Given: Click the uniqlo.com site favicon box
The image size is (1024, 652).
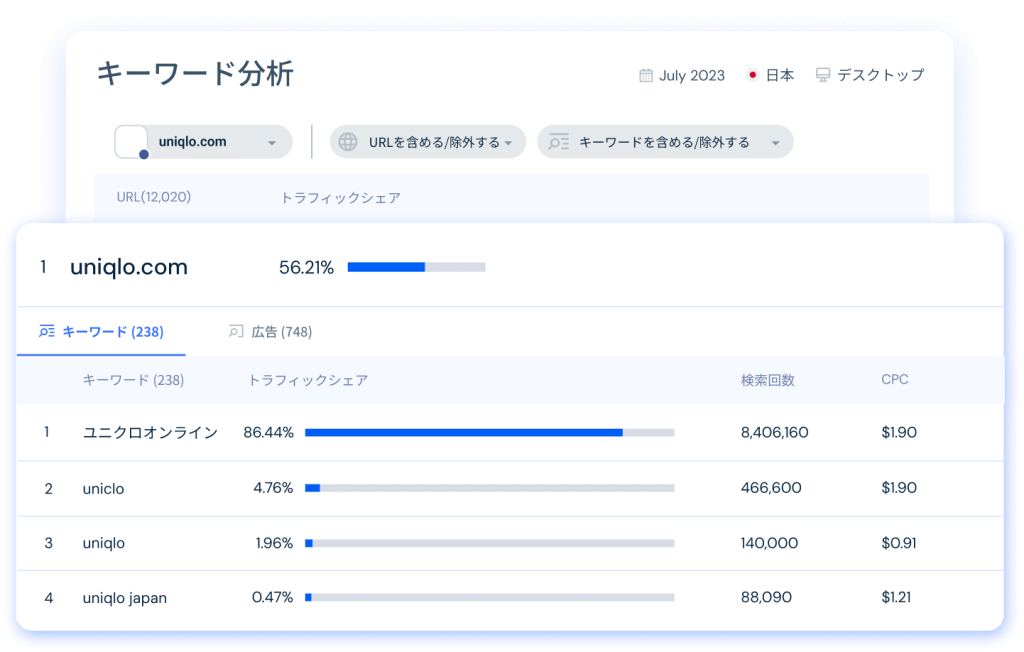Looking at the screenshot, I should [x=131, y=141].
